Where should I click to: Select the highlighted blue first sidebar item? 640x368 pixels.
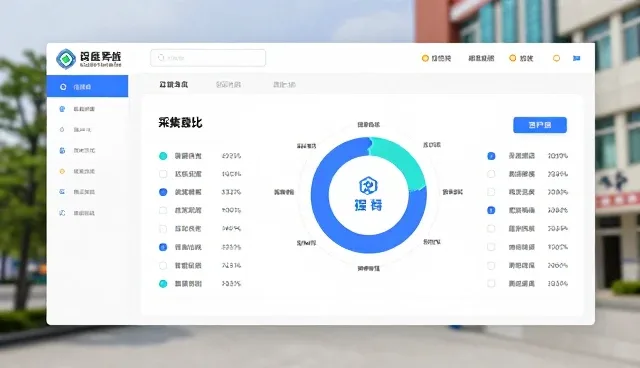pos(87,86)
